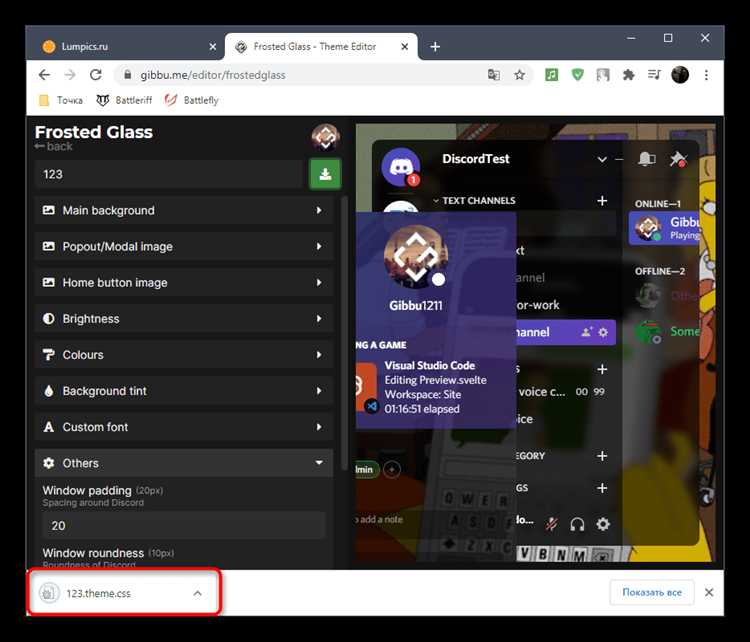The image size is (750, 642).
Task: Click the browser reload page icon
Action: coord(96,75)
